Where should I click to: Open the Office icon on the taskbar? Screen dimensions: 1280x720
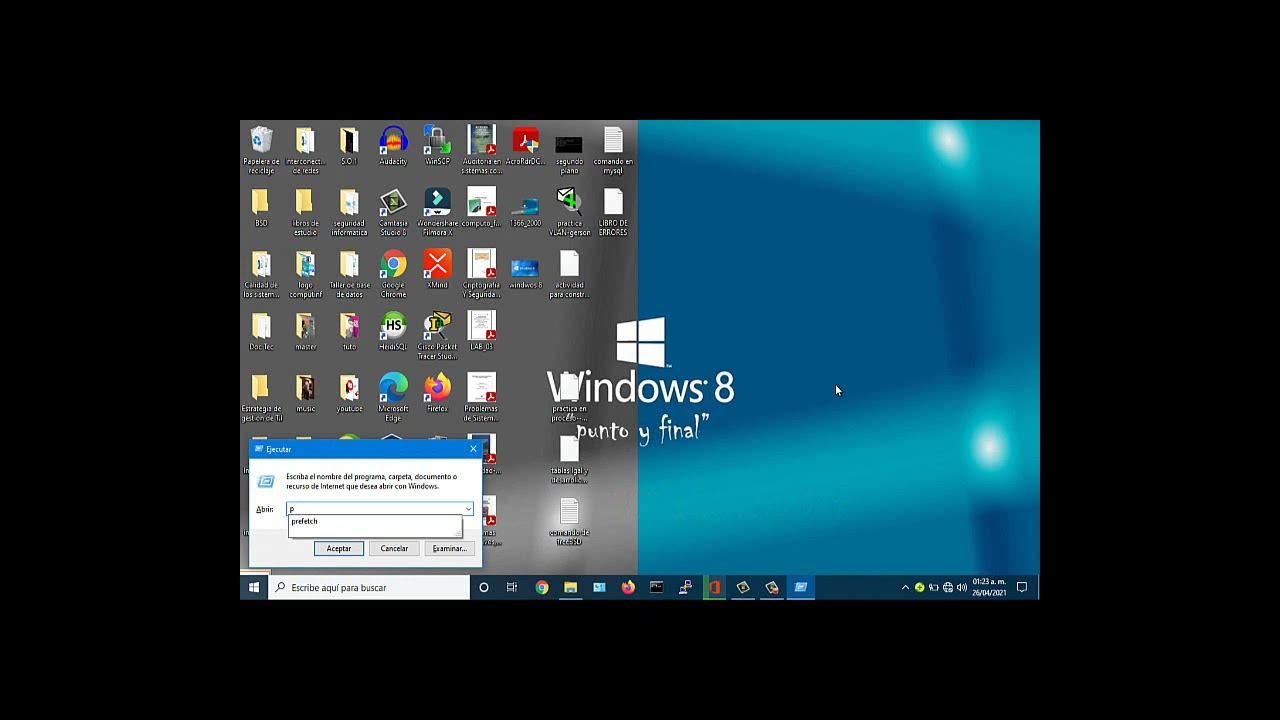click(x=714, y=588)
